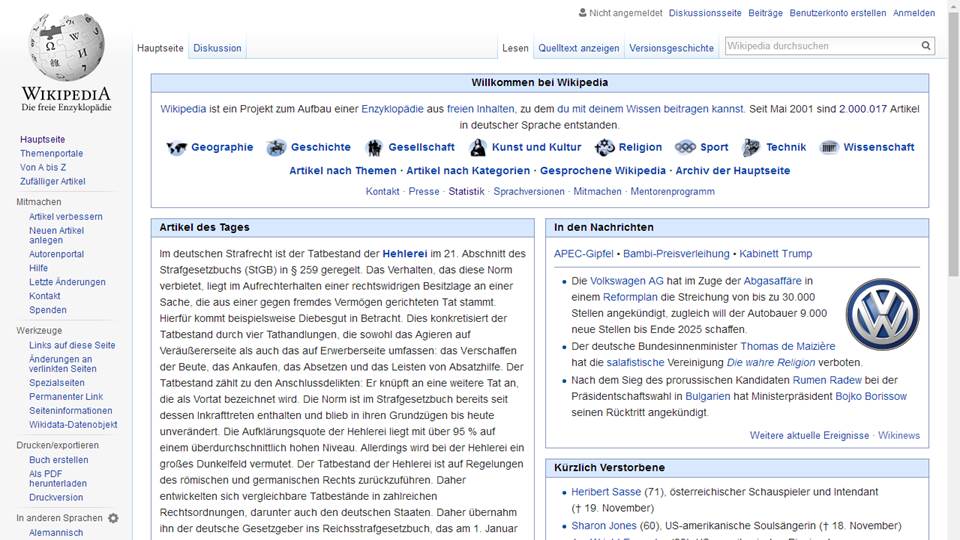Click the Technik portal icon
The width and height of the screenshot is (960, 540).
[751, 148]
